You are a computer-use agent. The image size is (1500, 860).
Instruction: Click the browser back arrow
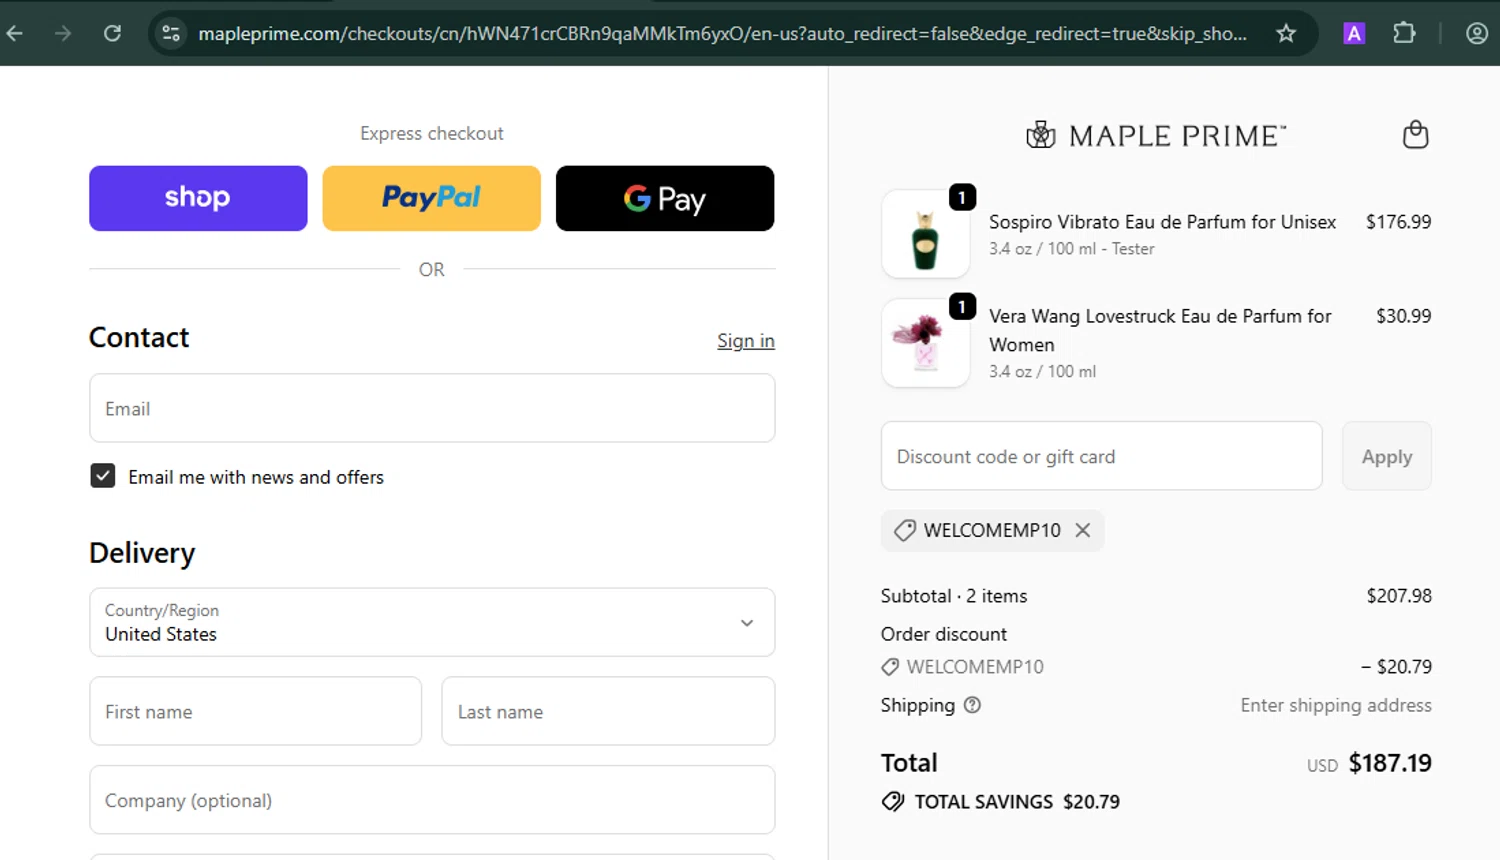coord(15,33)
